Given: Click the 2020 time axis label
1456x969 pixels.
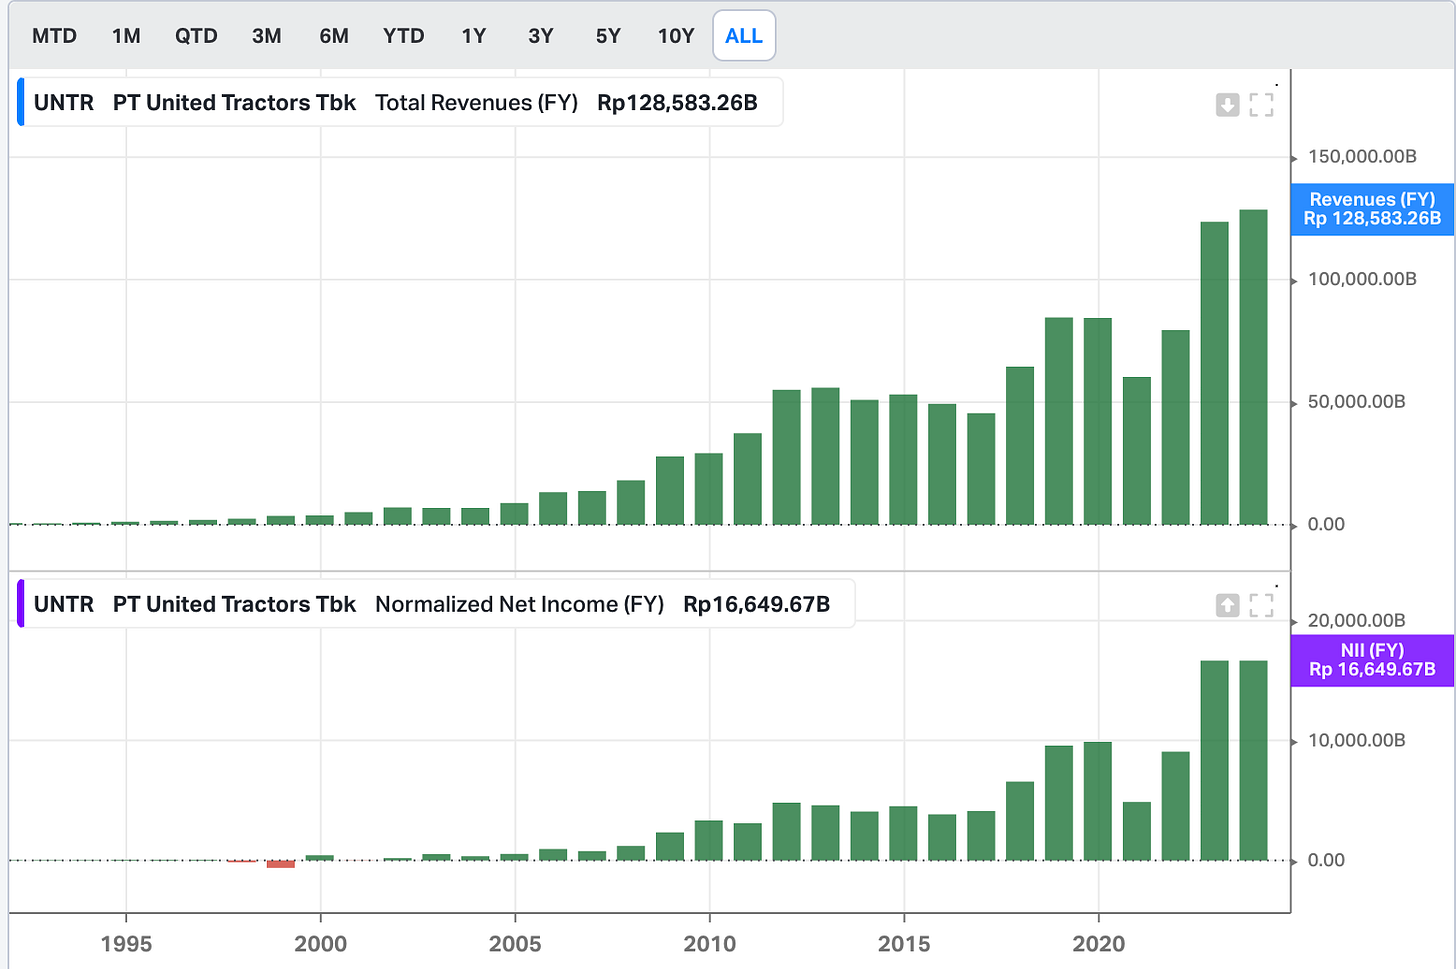Looking at the screenshot, I should tap(1099, 944).
